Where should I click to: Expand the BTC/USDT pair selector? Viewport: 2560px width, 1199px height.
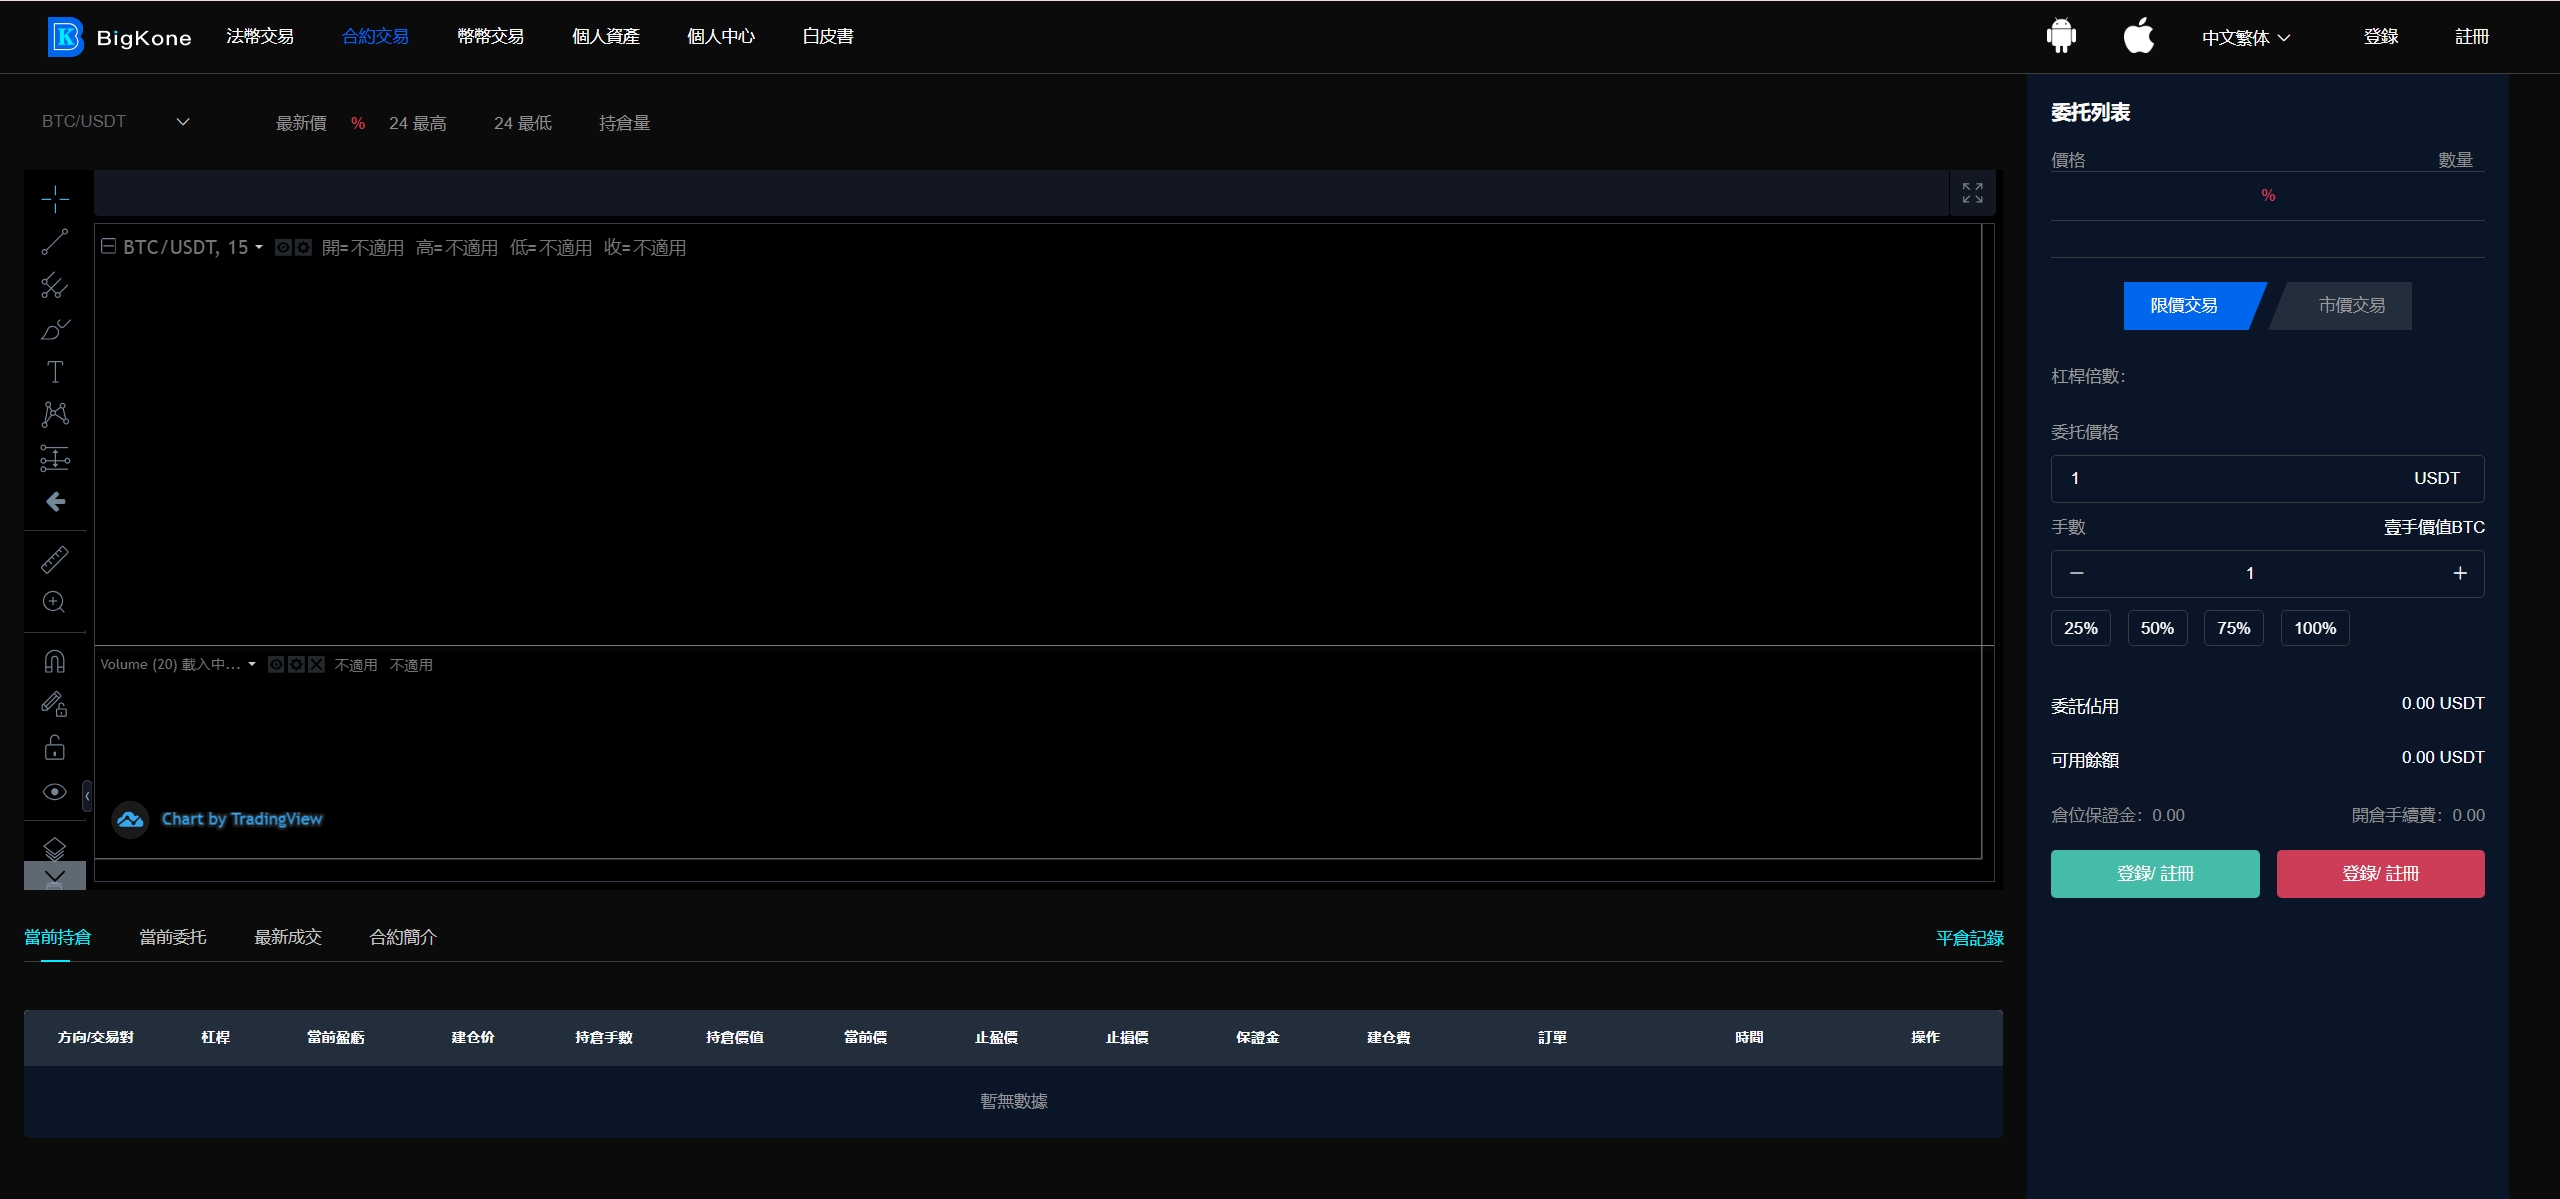pyautogui.click(x=115, y=122)
